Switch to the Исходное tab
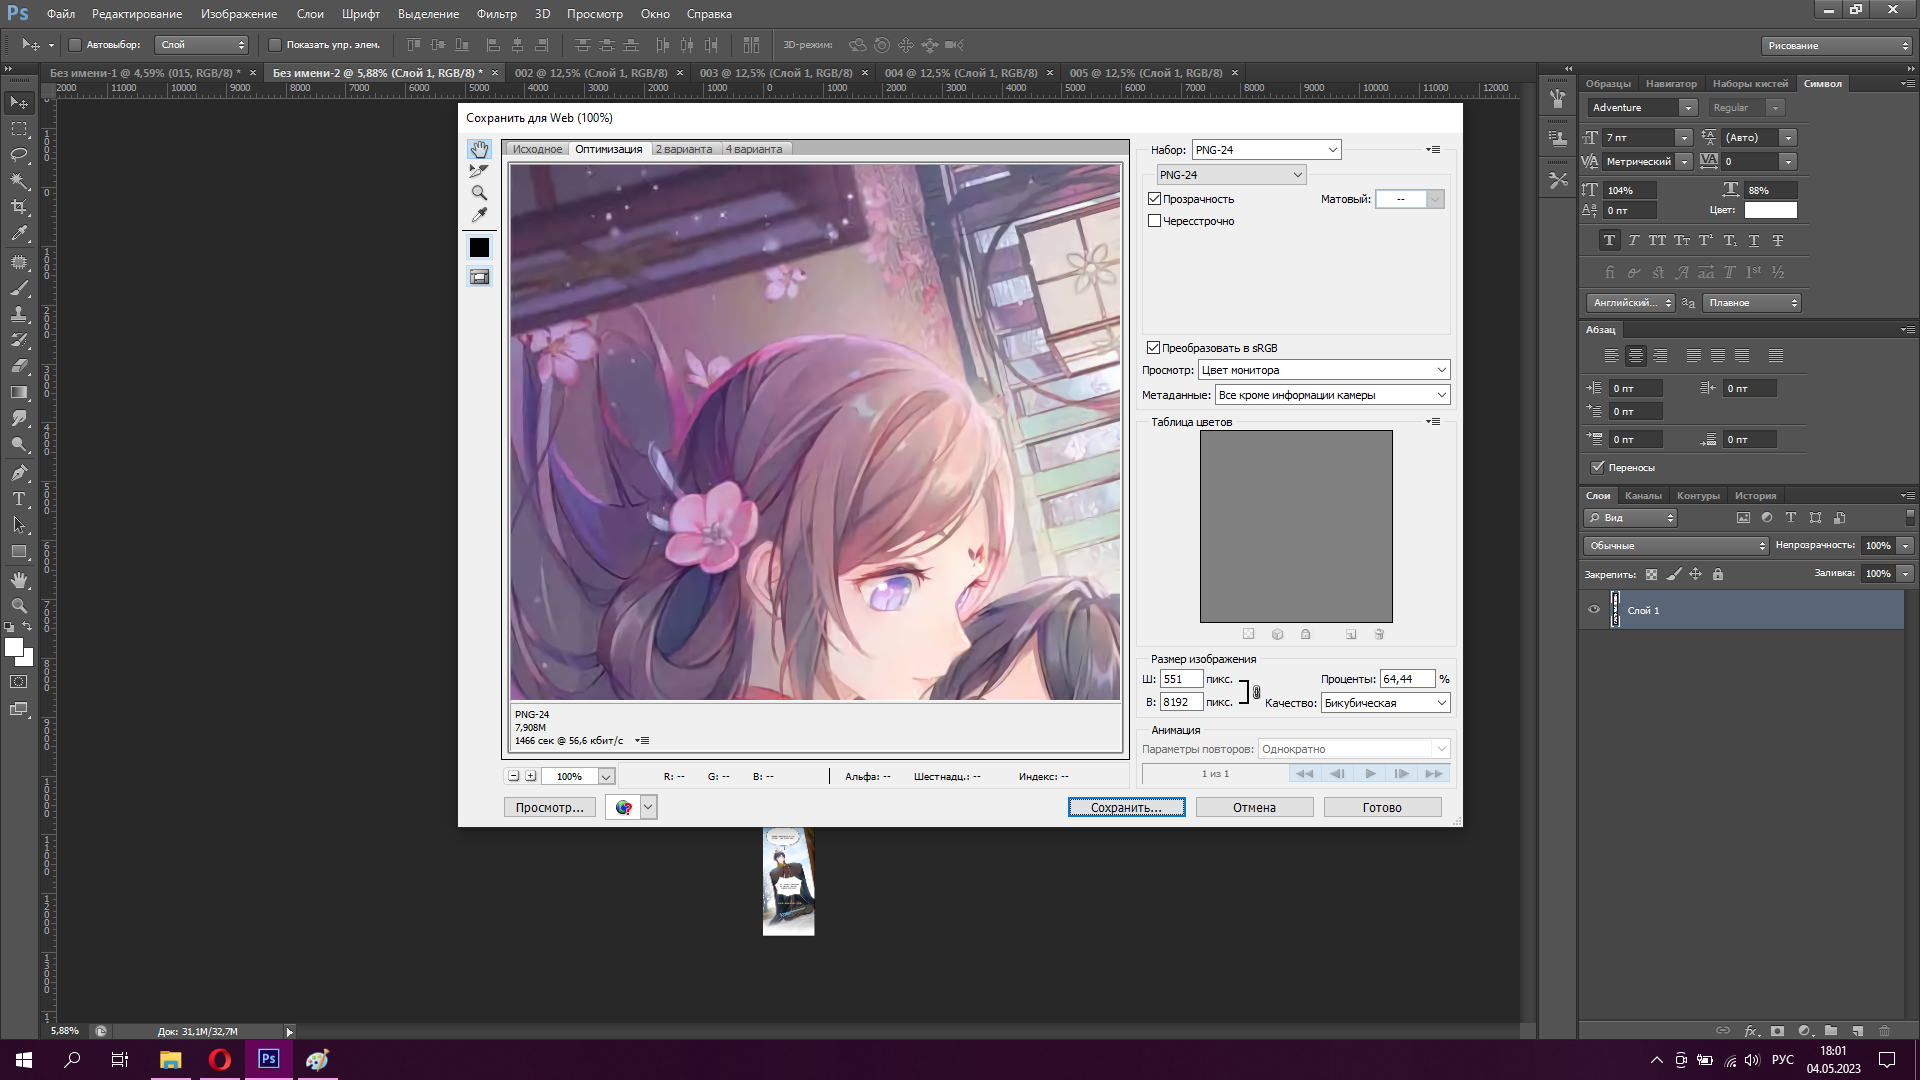The height and width of the screenshot is (1080, 1920). point(538,150)
